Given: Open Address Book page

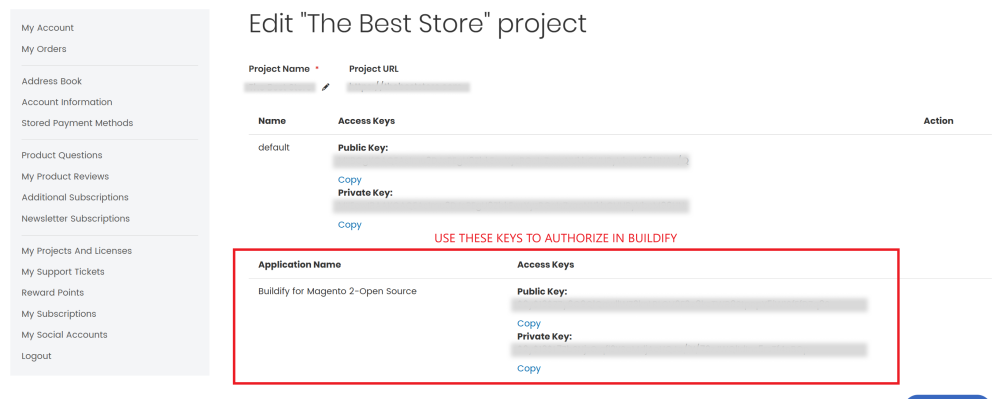Looking at the screenshot, I should click(x=52, y=81).
